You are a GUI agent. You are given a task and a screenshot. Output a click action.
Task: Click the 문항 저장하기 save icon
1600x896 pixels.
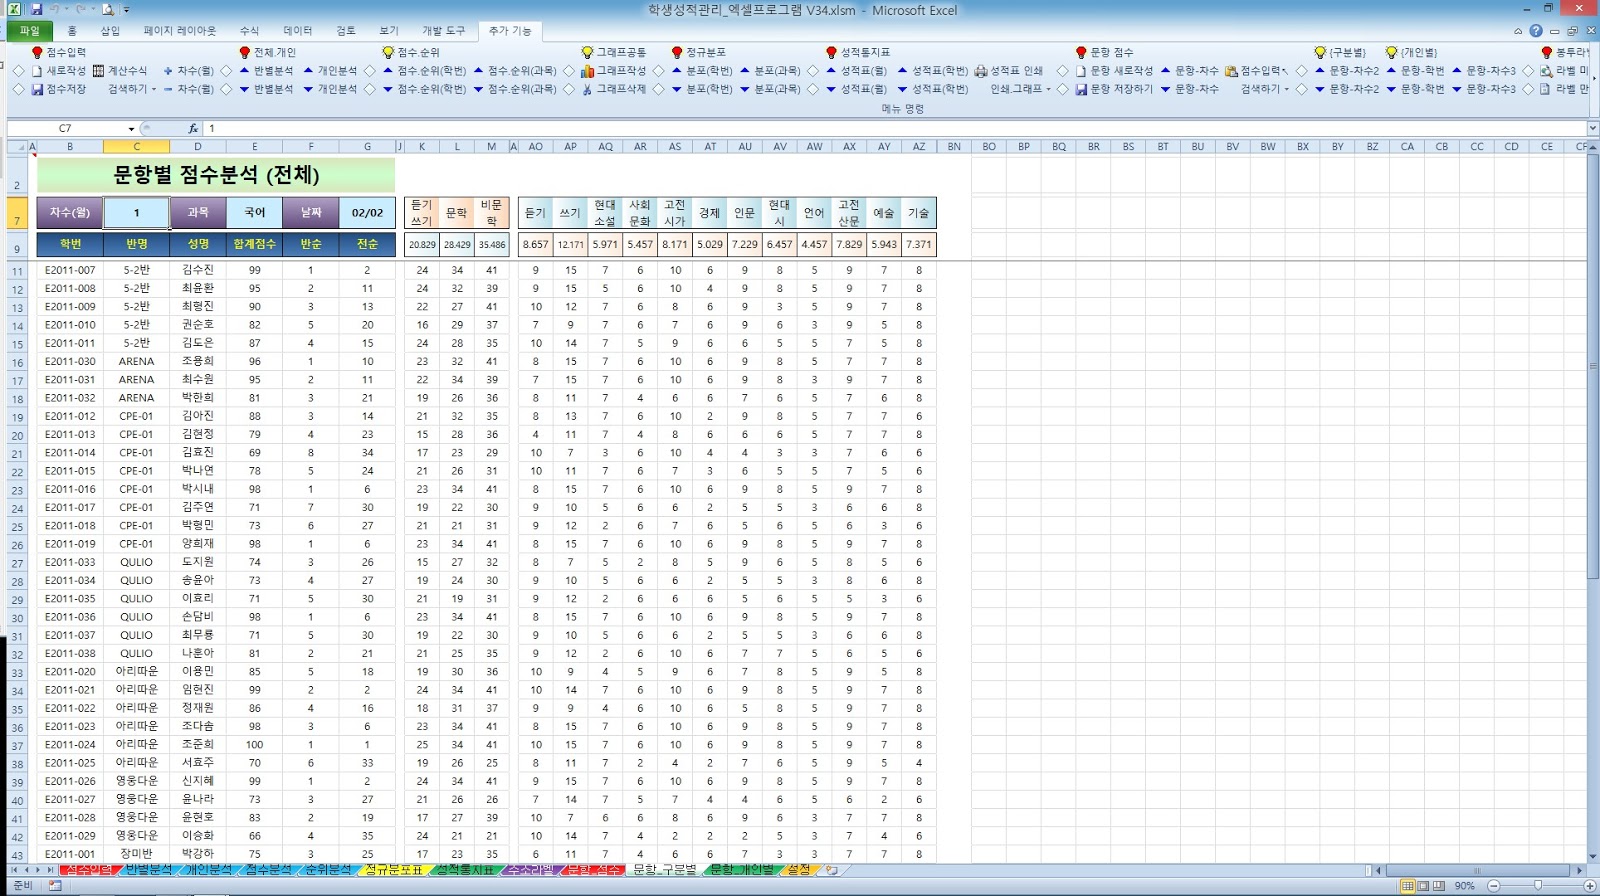(x=1081, y=89)
